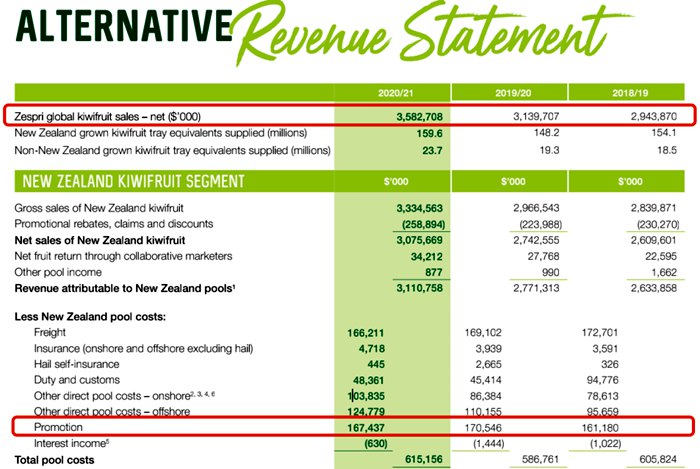The image size is (700, 469).
Task: Select total pool costs value 605,824
Action: coord(658,459)
